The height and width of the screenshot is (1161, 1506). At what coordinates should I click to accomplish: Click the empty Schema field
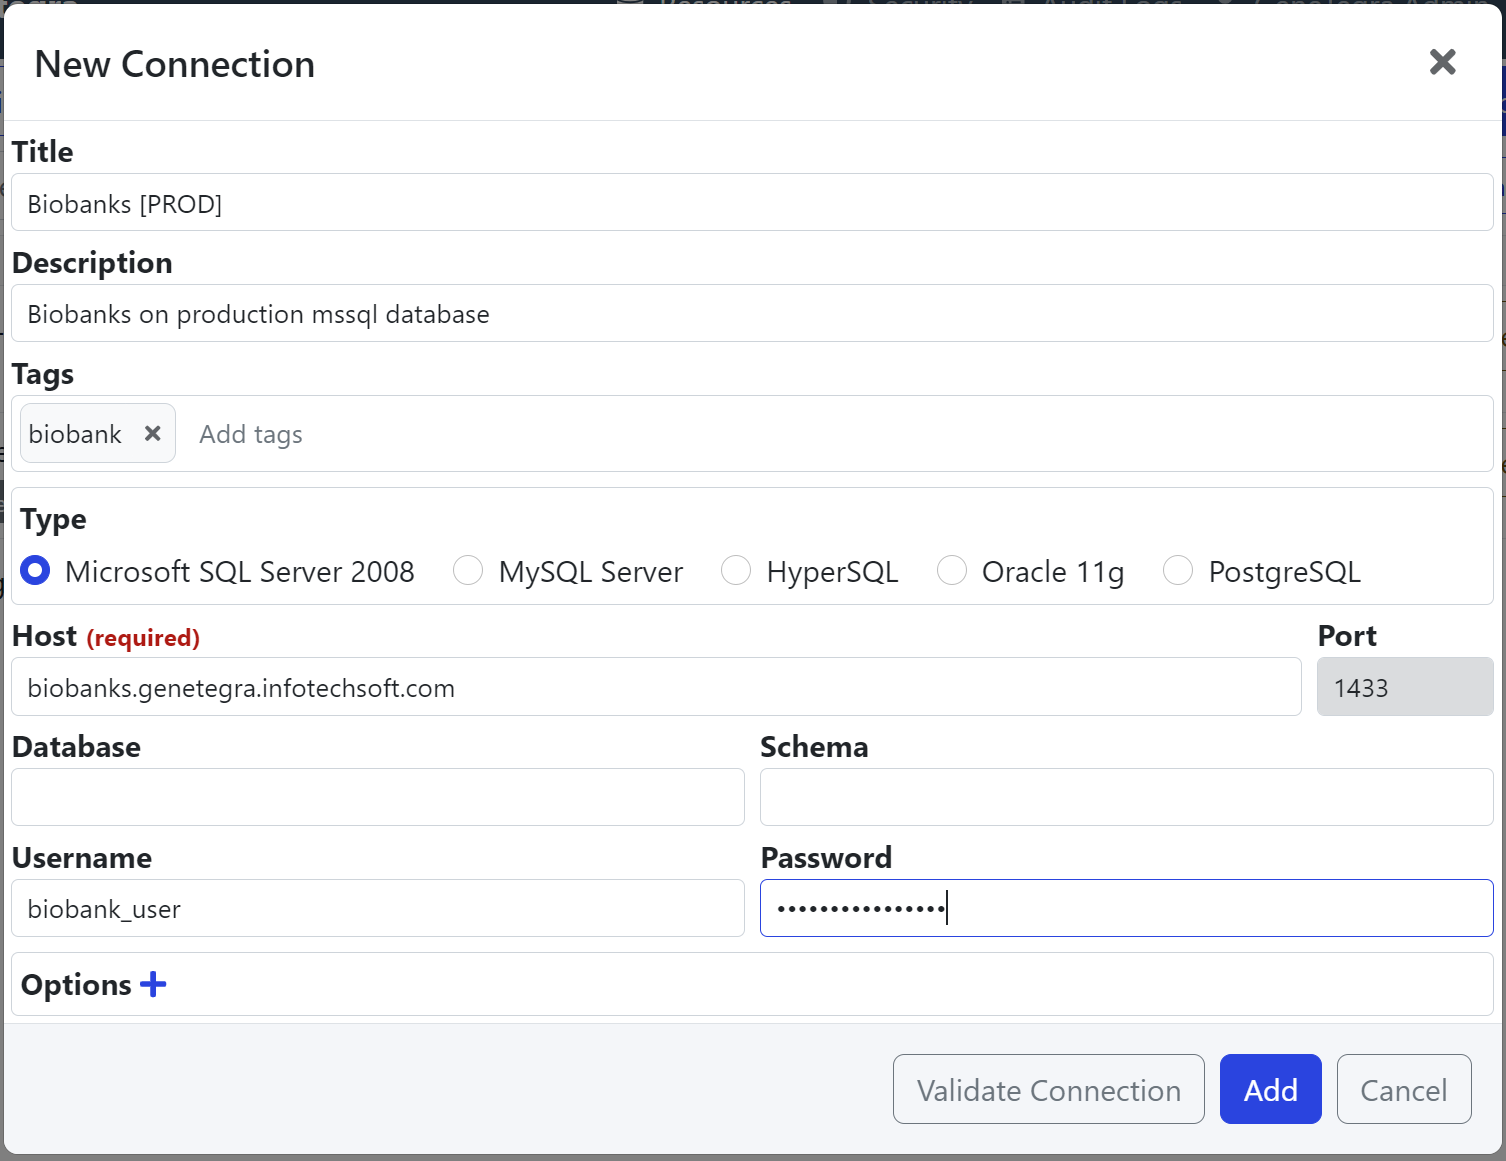1126,797
